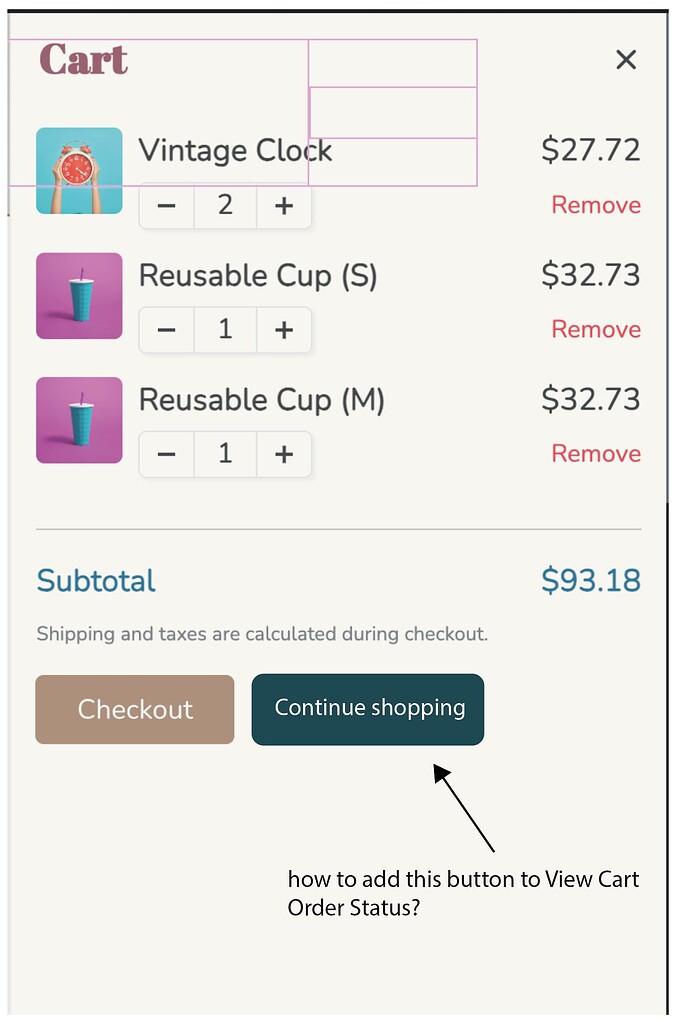Increase quantity of Vintage Clock

click(x=284, y=206)
